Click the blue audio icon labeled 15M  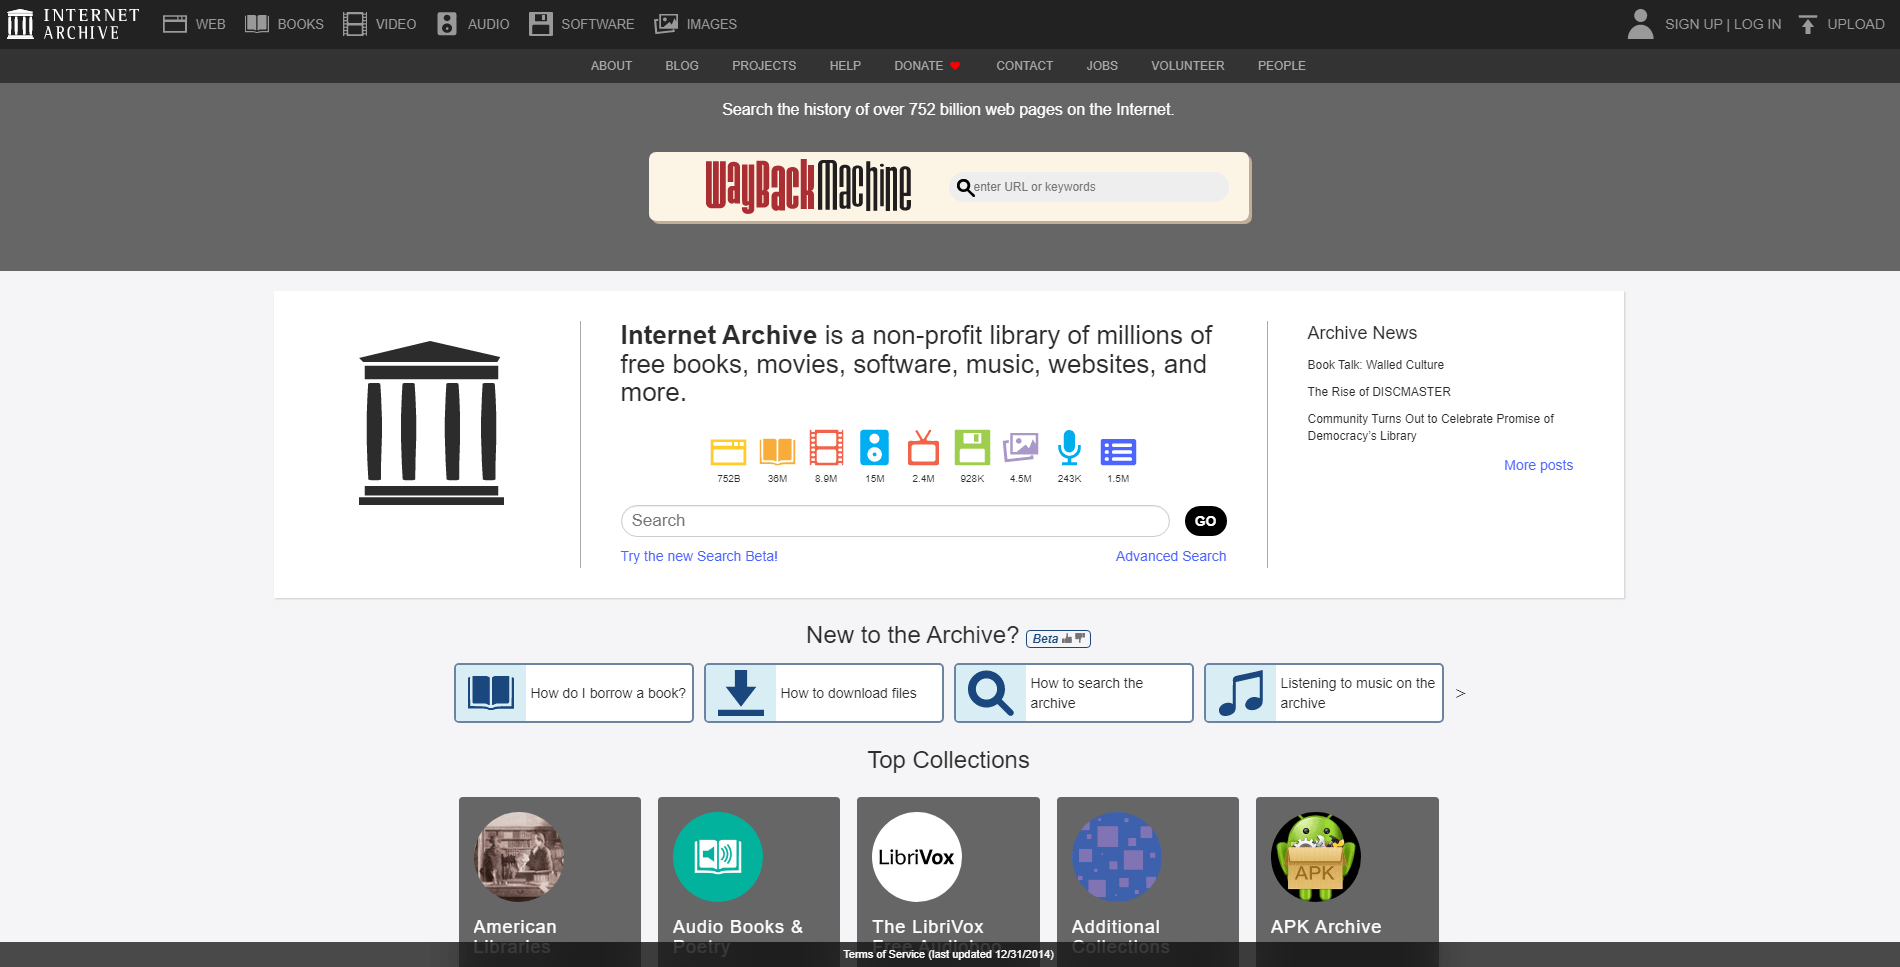[x=874, y=448]
